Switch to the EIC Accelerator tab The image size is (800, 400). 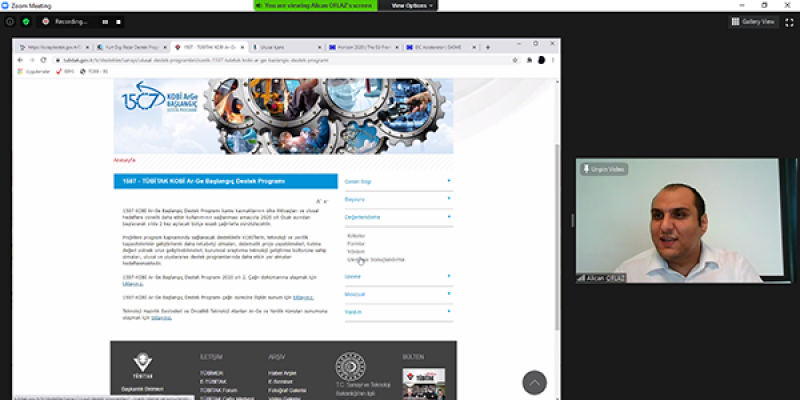coord(441,47)
